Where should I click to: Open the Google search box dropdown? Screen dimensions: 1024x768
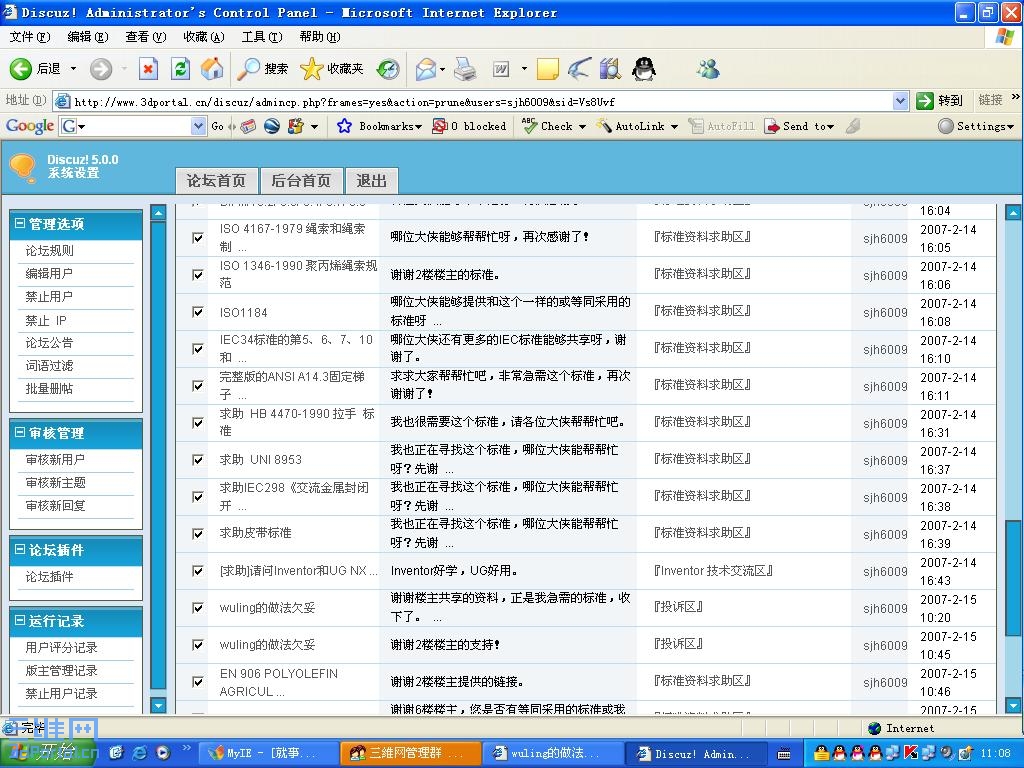(199, 126)
